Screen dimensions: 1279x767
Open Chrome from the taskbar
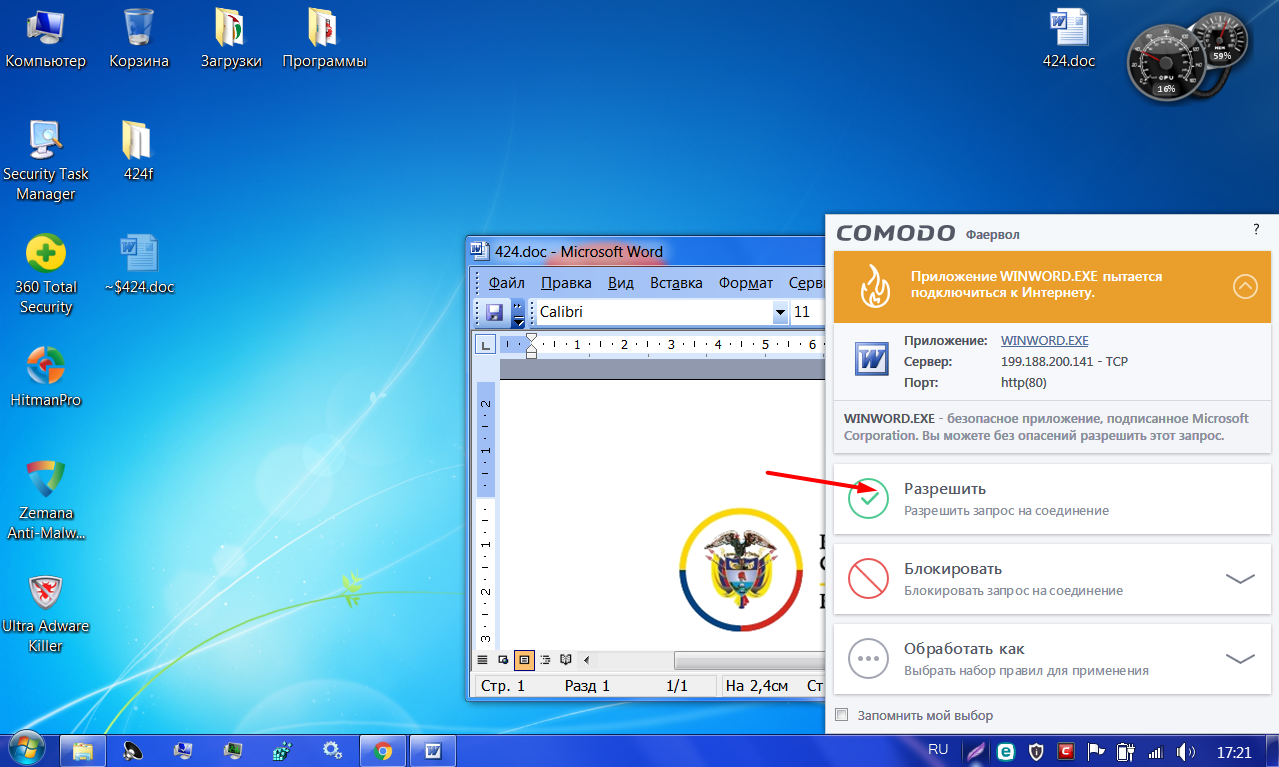coord(382,749)
